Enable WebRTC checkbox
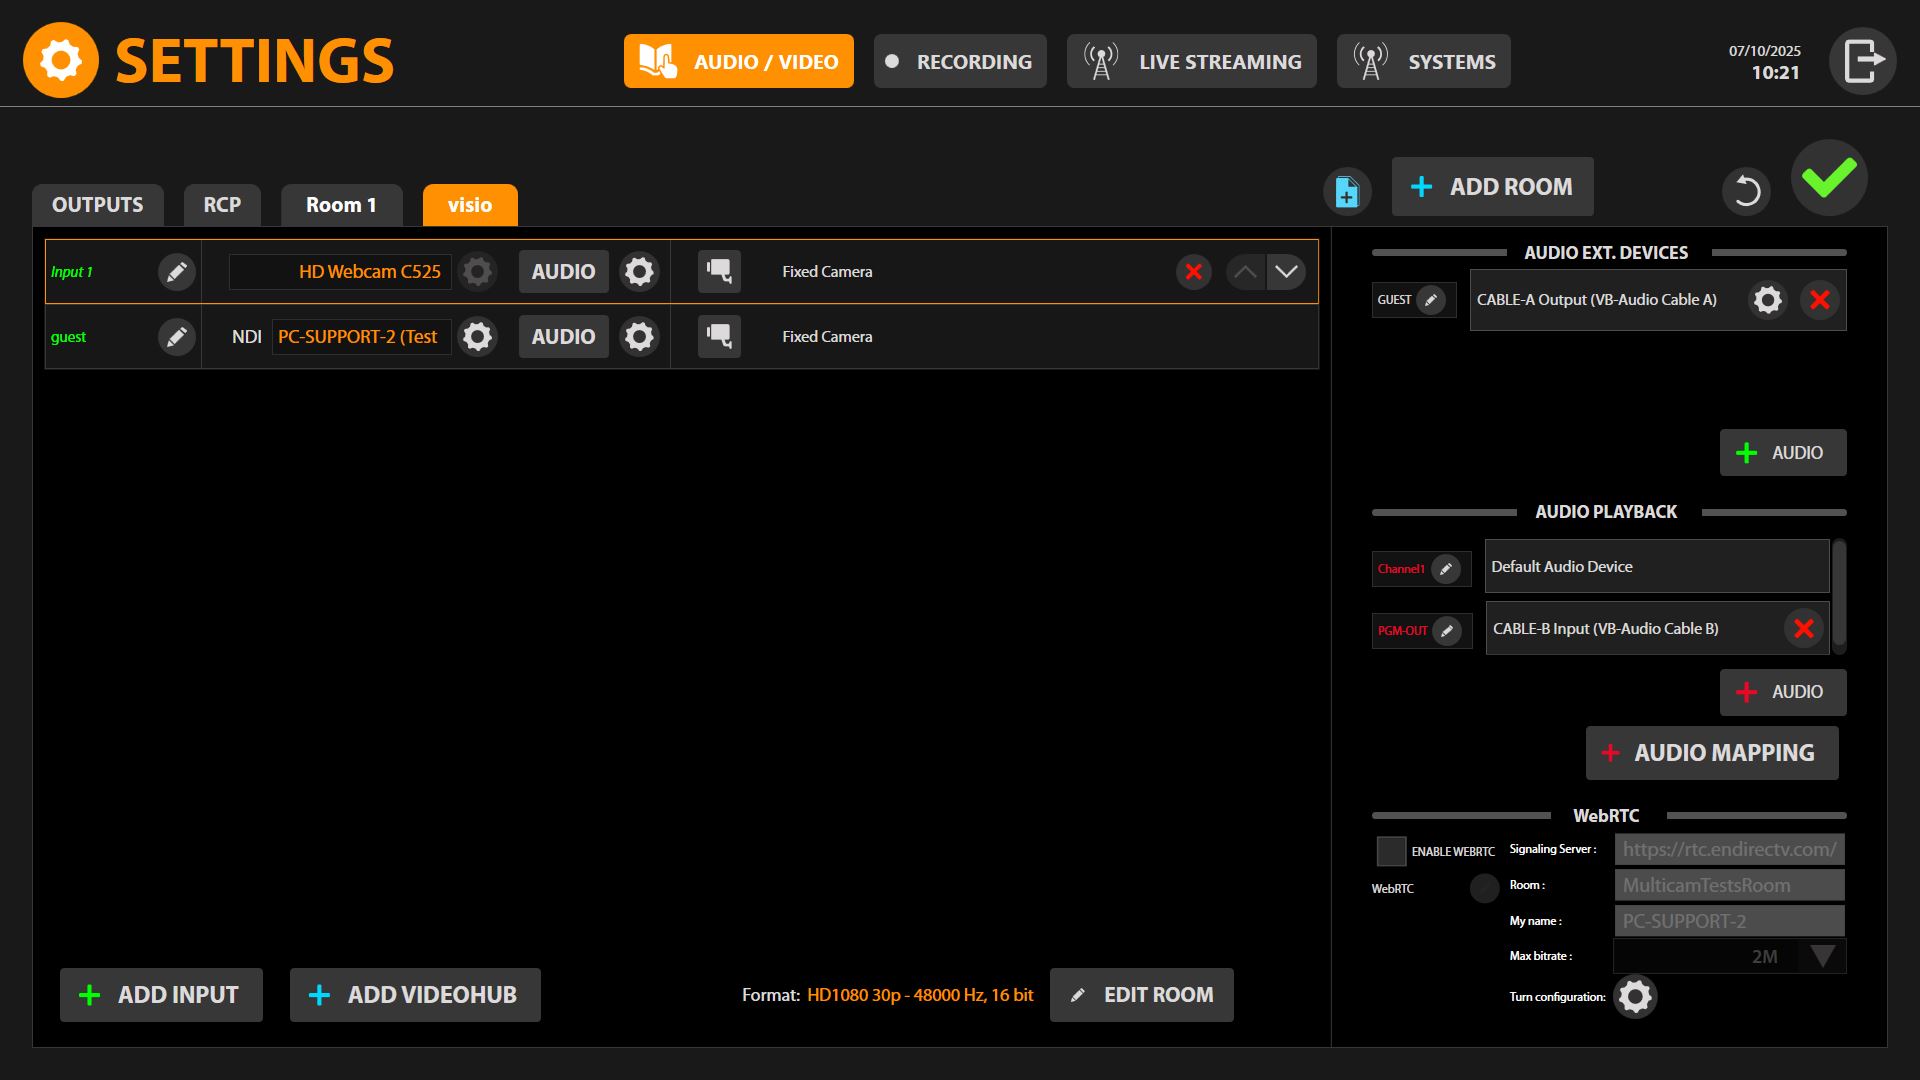 pyautogui.click(x=1391, y=851)
